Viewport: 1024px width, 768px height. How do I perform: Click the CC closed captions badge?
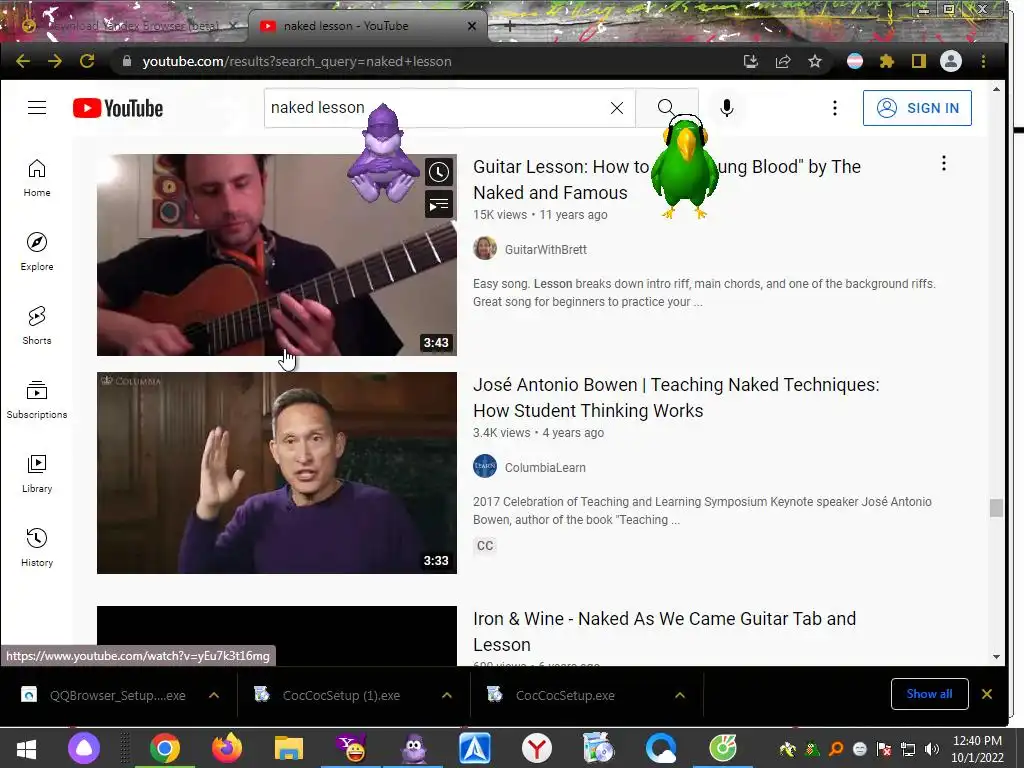tap(485, 545)
